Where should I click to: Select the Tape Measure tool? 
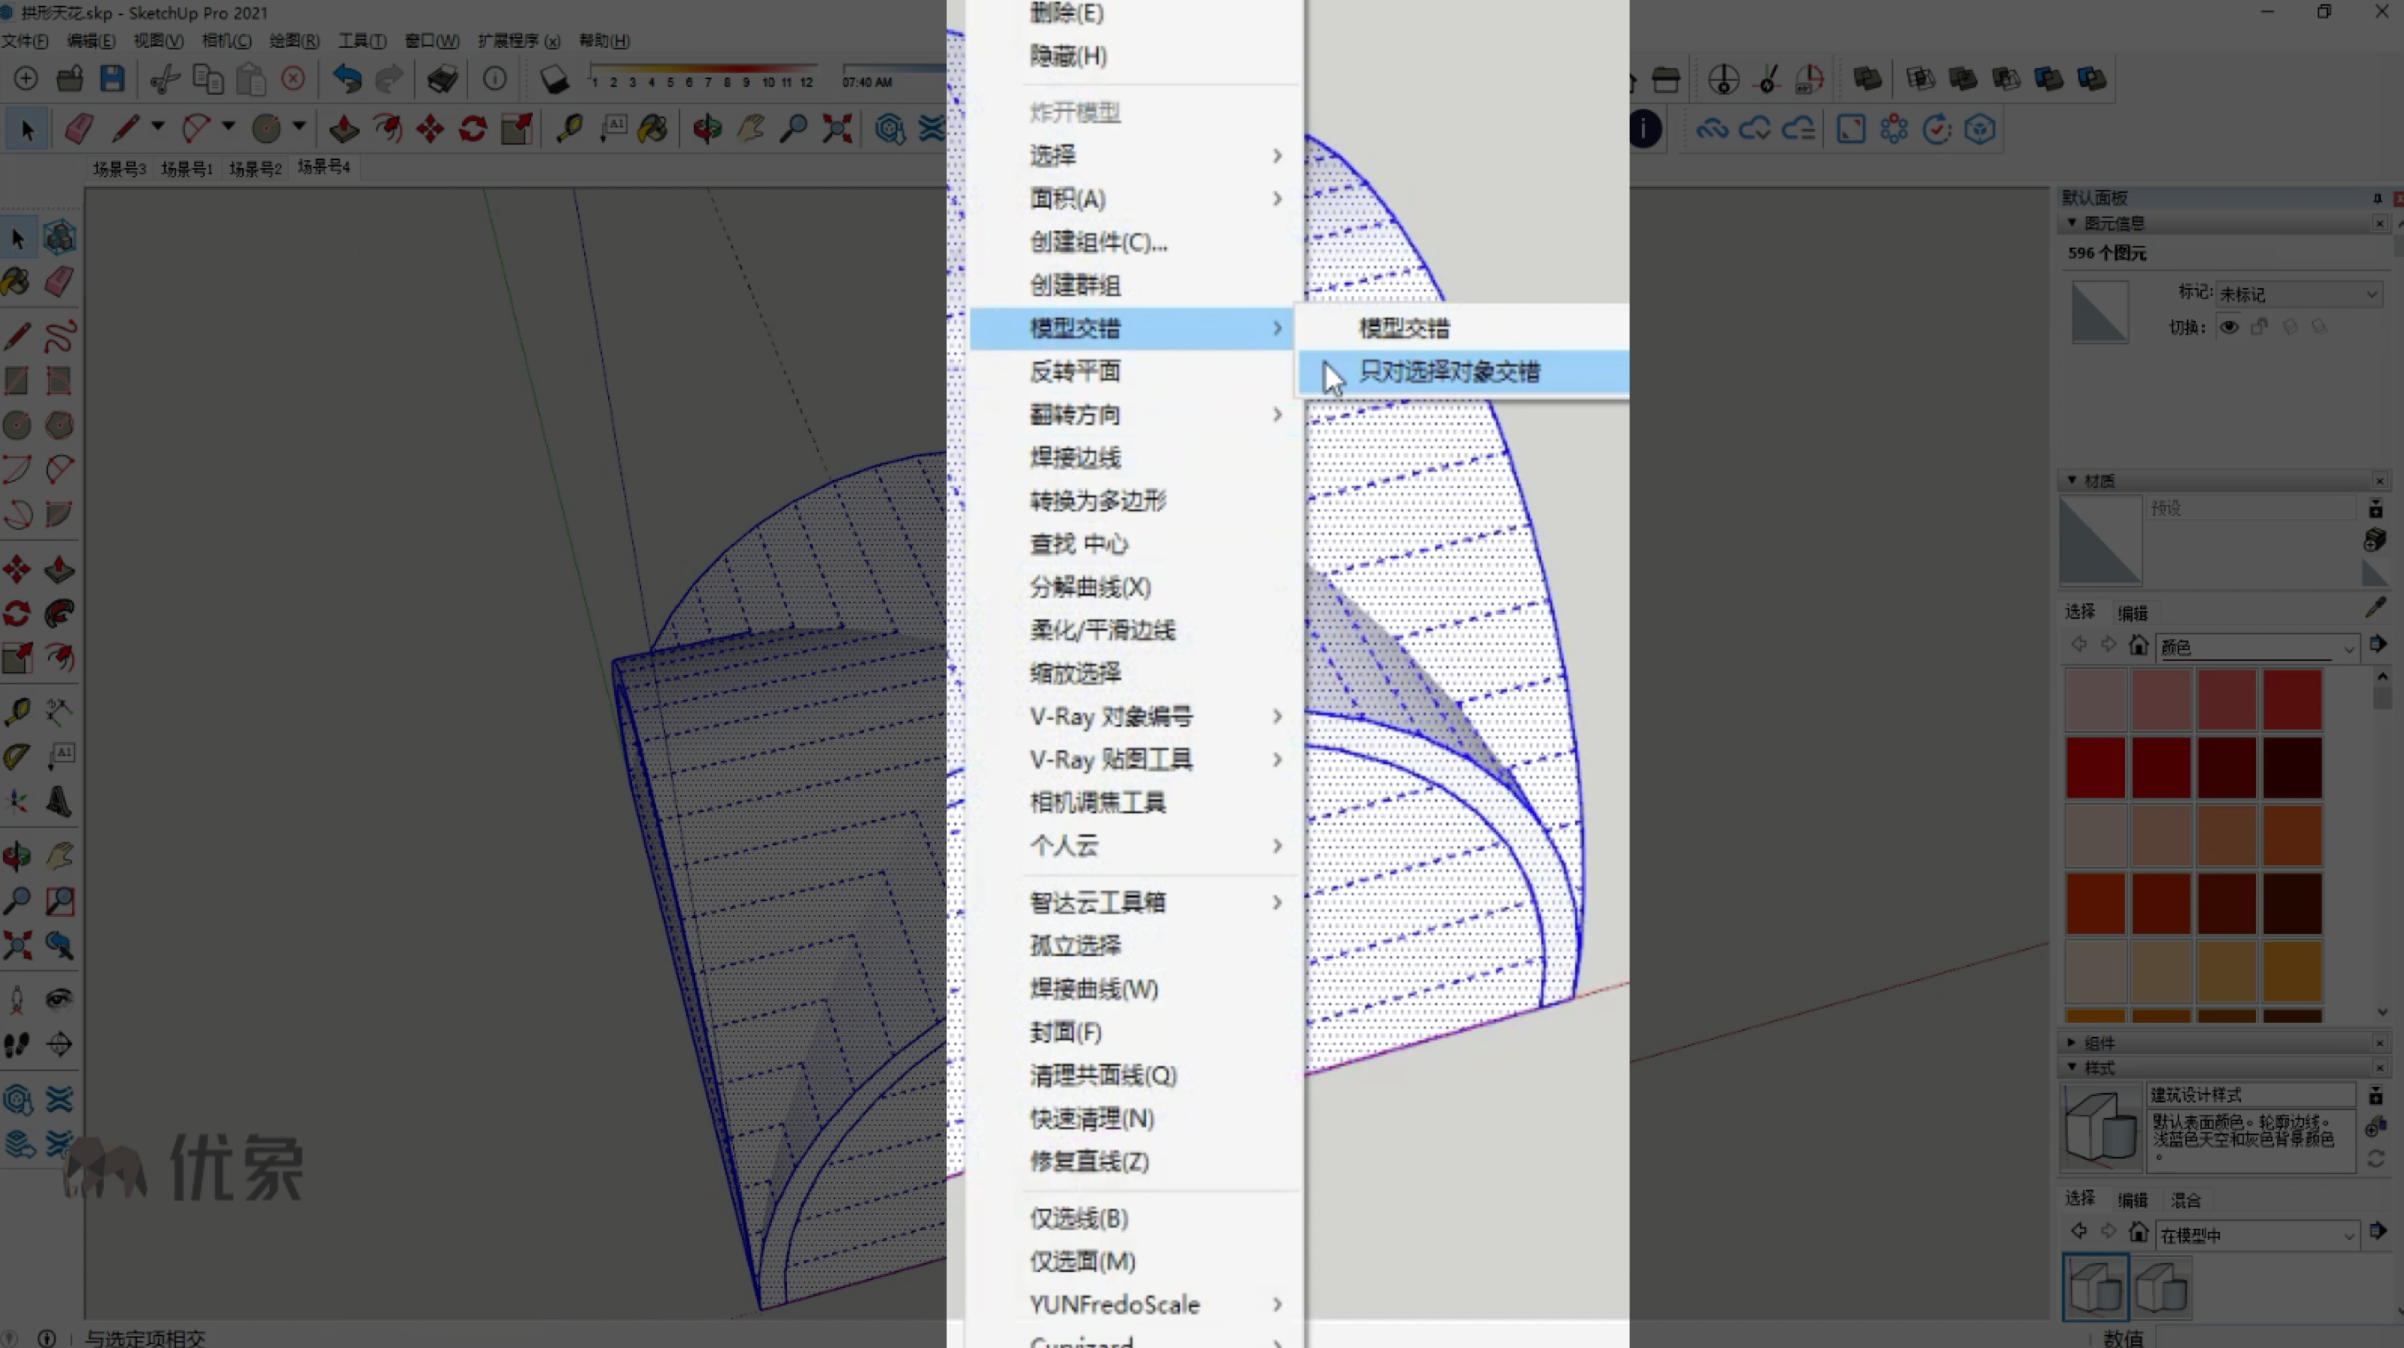pyautogui.click(x=570, y=129)
